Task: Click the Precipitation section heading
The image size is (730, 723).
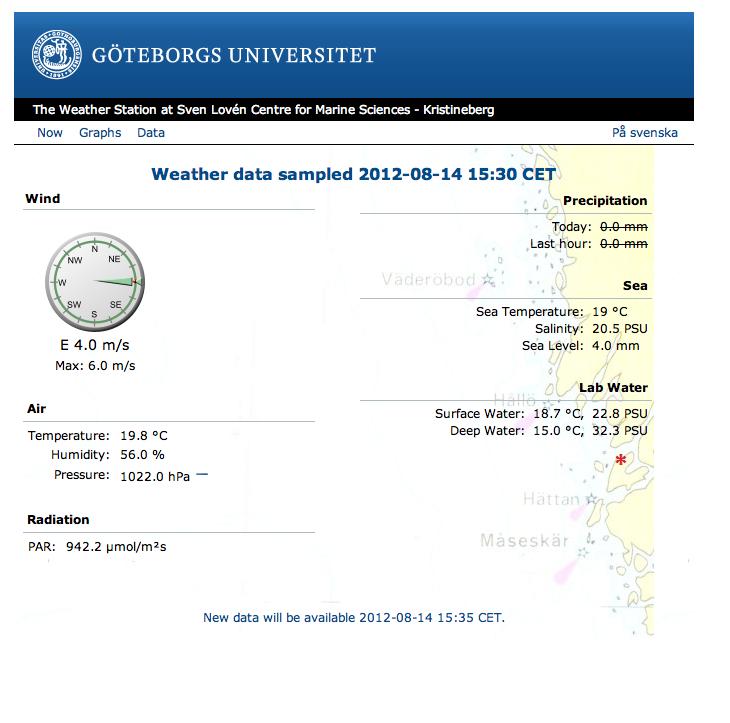Action: [x=605, y=201]
